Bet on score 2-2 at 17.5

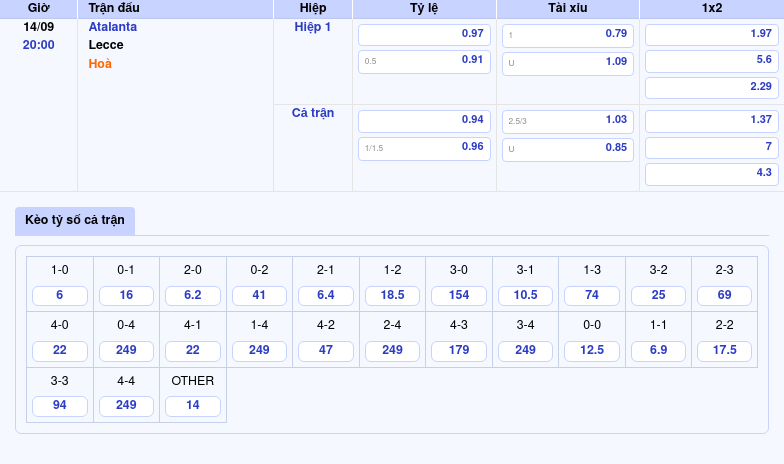point(724,350)
